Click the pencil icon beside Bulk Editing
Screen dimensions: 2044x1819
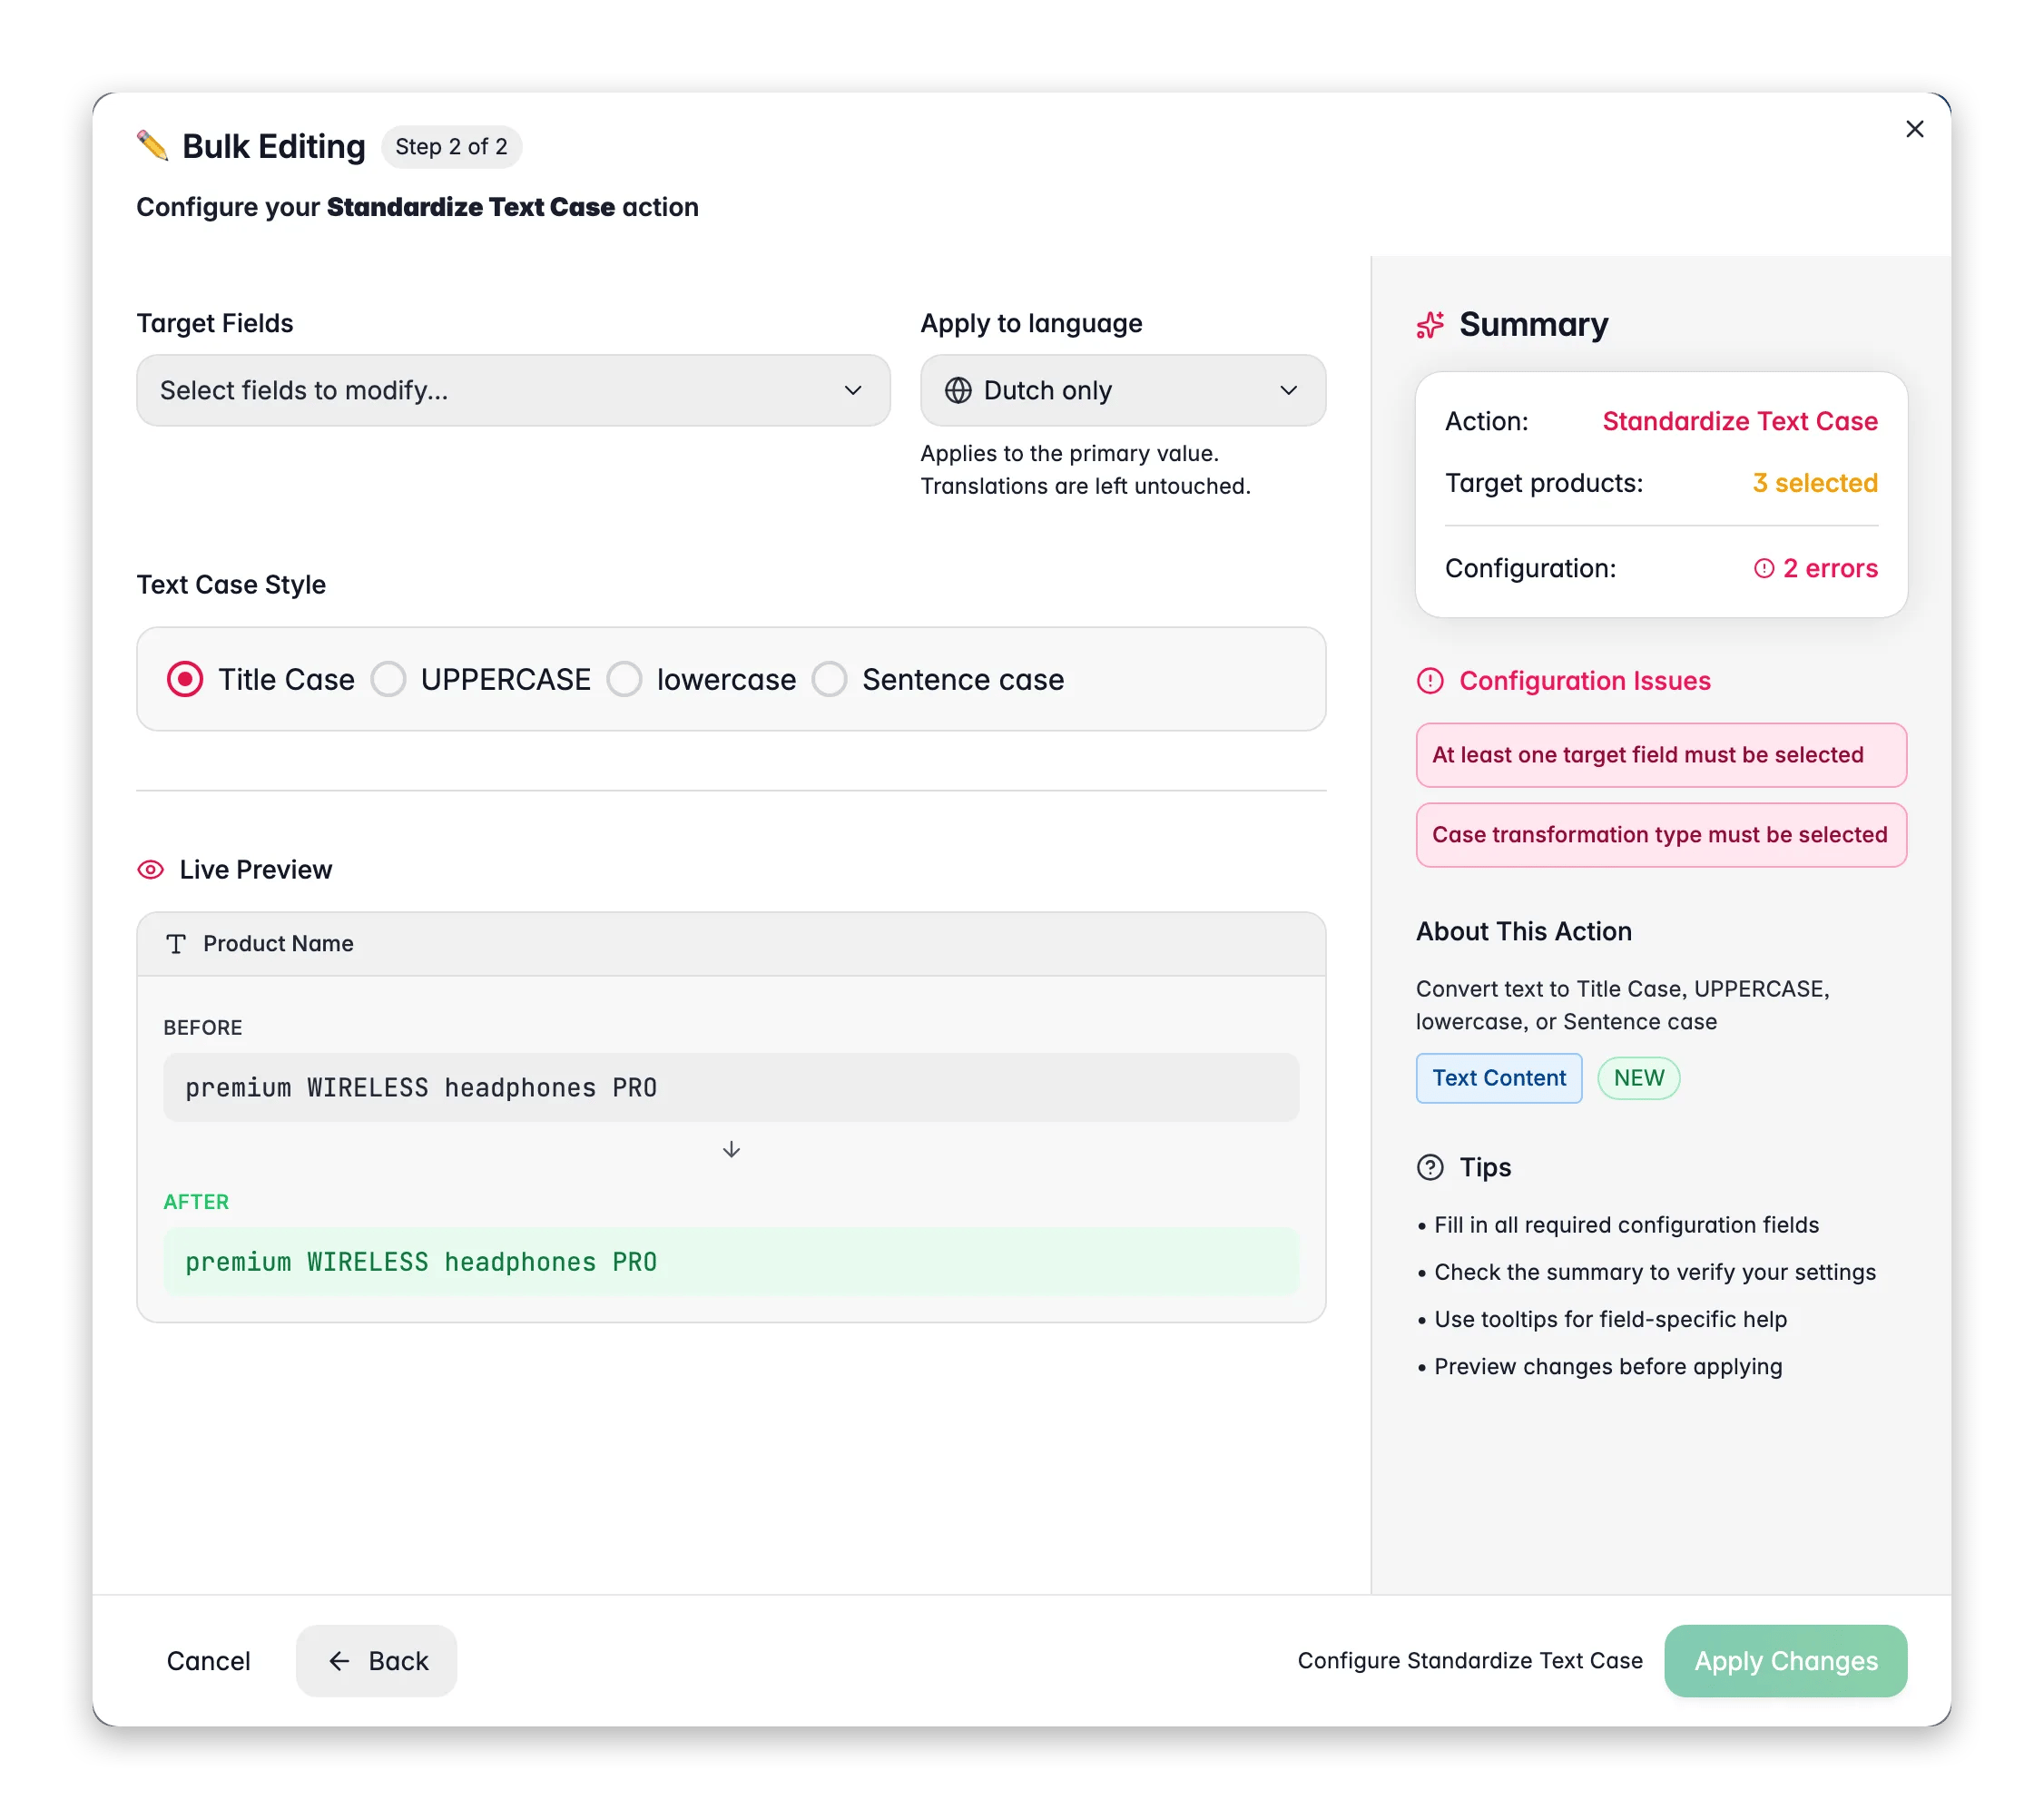[x=152, y=146]
